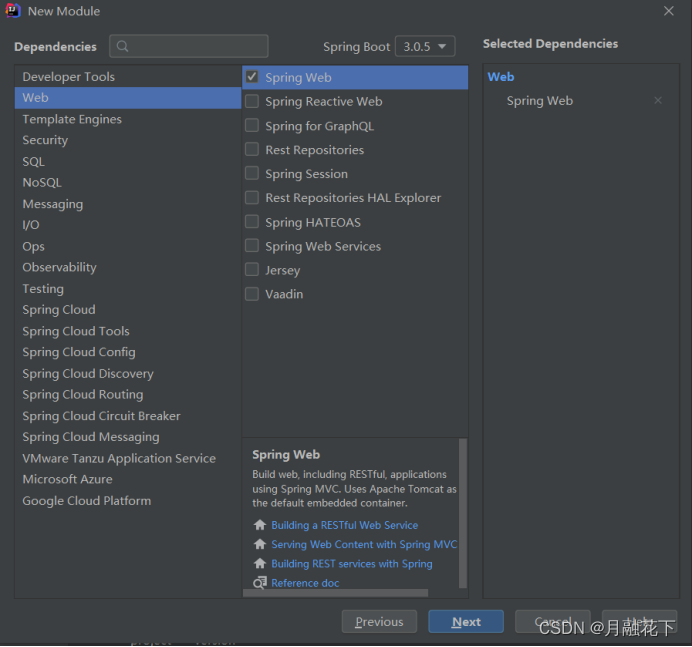
Task: Remove Spring Web from selected dependencies
Action: 658,101
